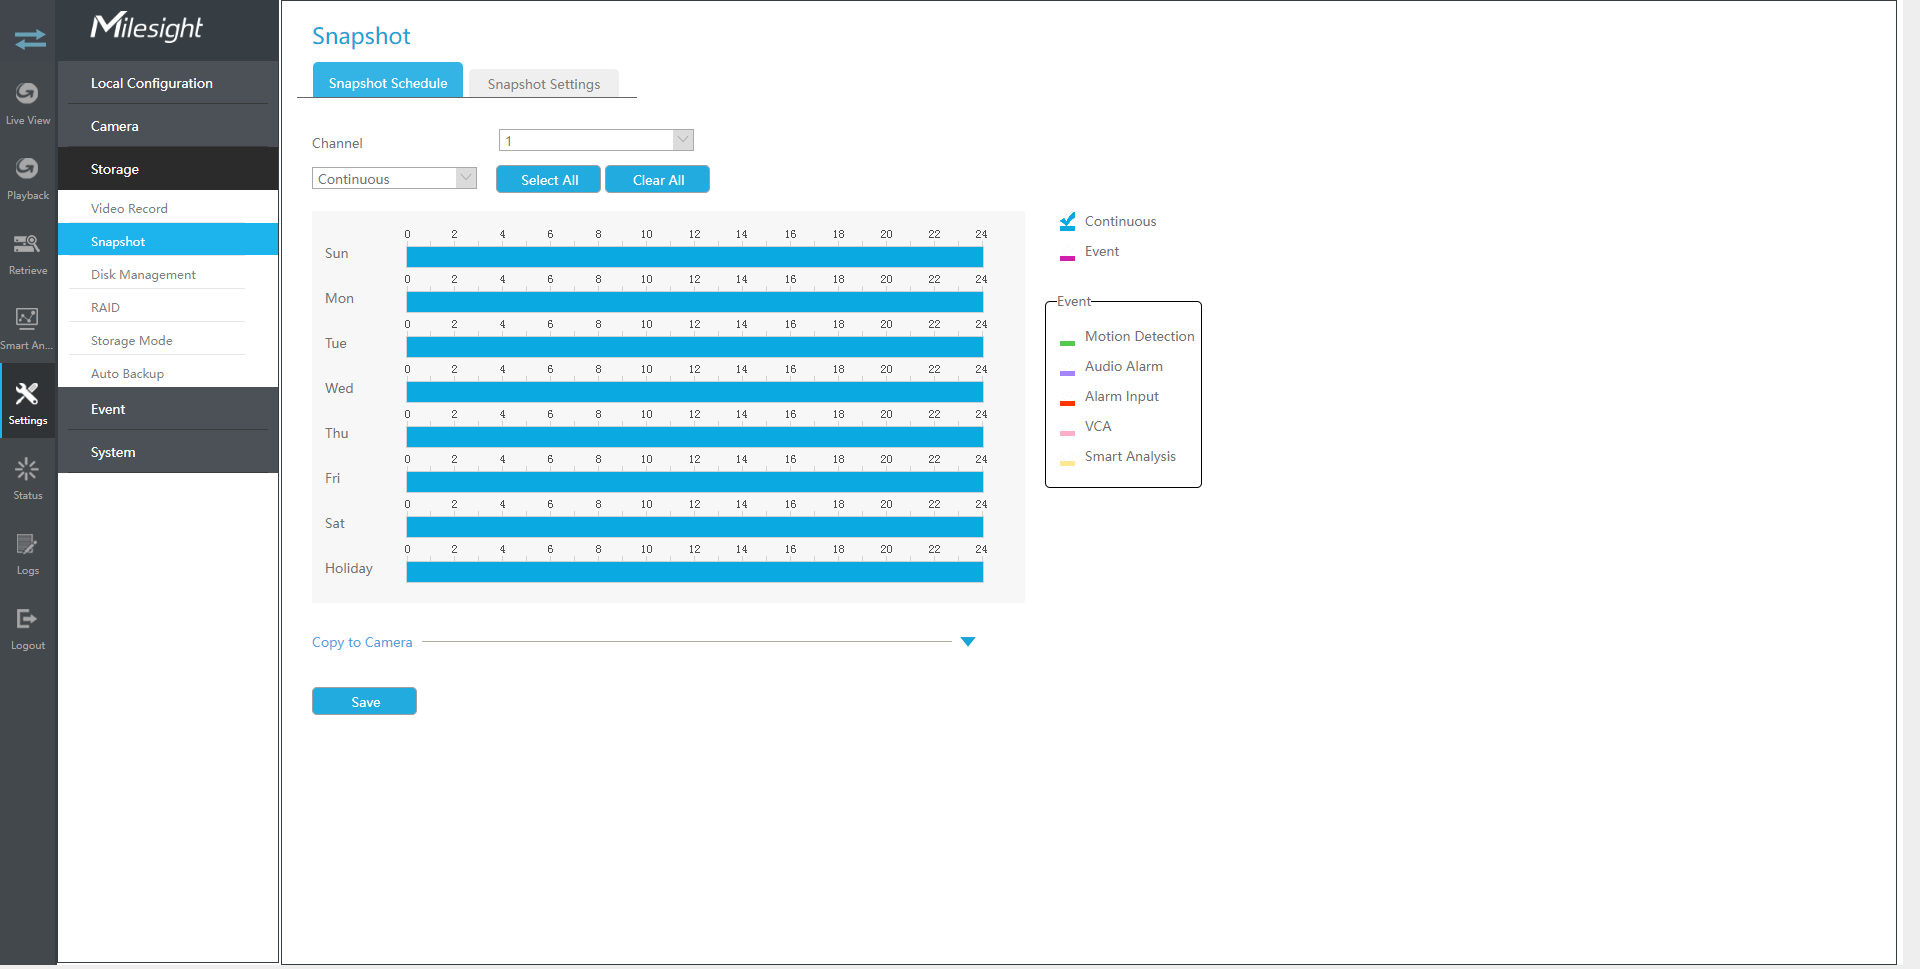
Task: Select the Continuous schedule type legend
Action: (1119, 222)
